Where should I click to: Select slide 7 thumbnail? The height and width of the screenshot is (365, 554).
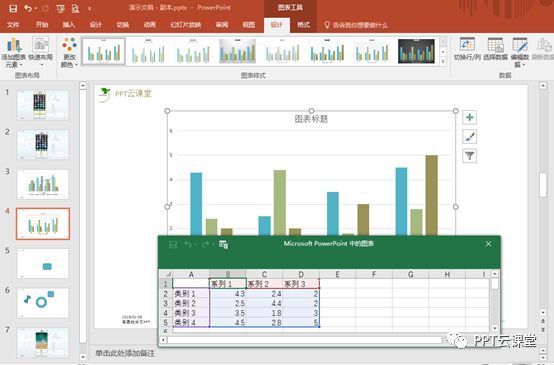click(43, 342)
